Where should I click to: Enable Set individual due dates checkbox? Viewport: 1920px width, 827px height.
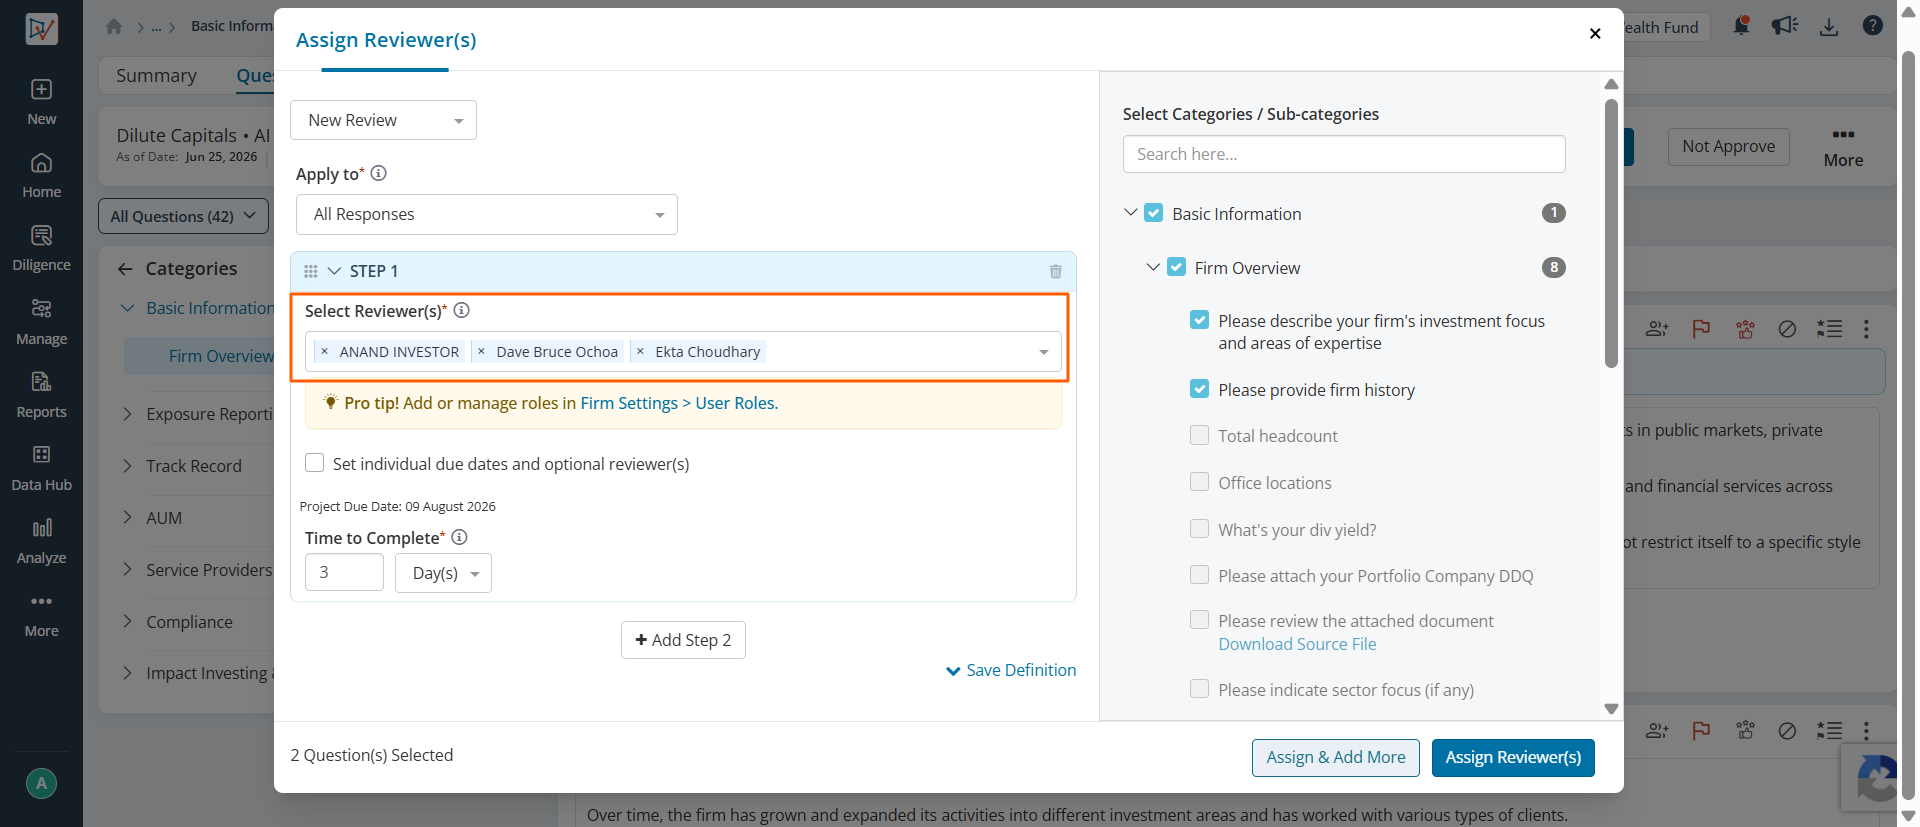point(314,463)
